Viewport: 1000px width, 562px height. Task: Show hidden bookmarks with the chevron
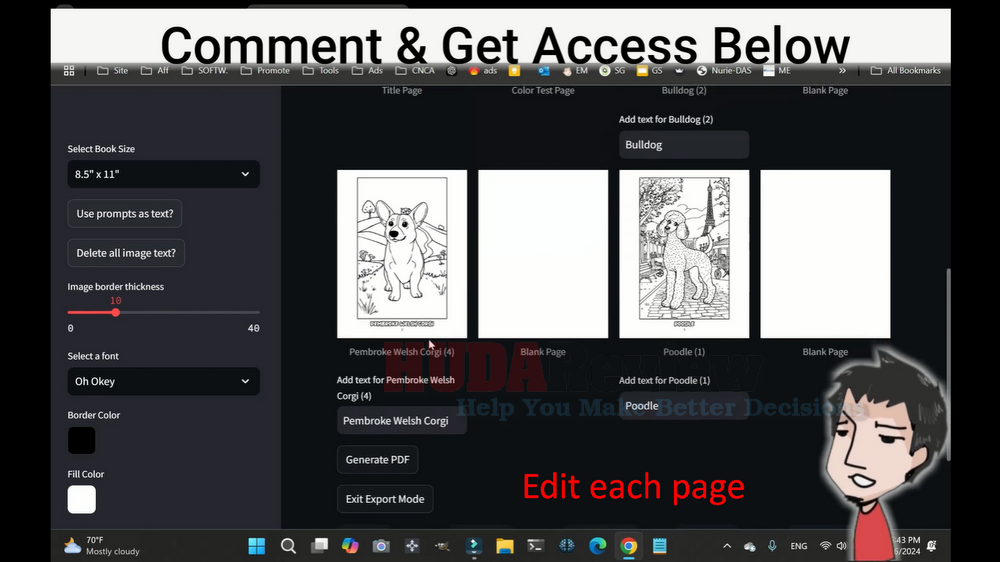(x=842, y=71)
